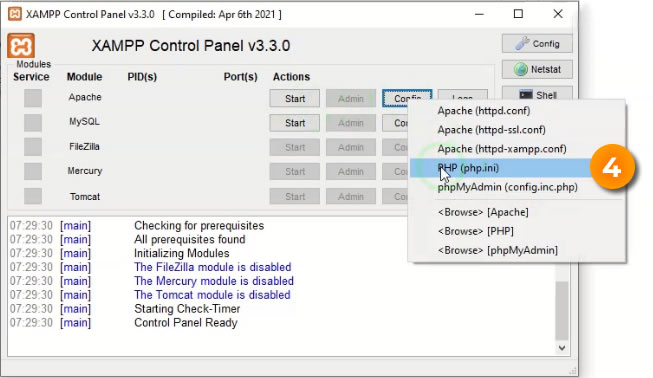The height and width of the screenshot is (378, 653).
Task: Click the FileZilla Admin button
Action: [x=351, y=147]
